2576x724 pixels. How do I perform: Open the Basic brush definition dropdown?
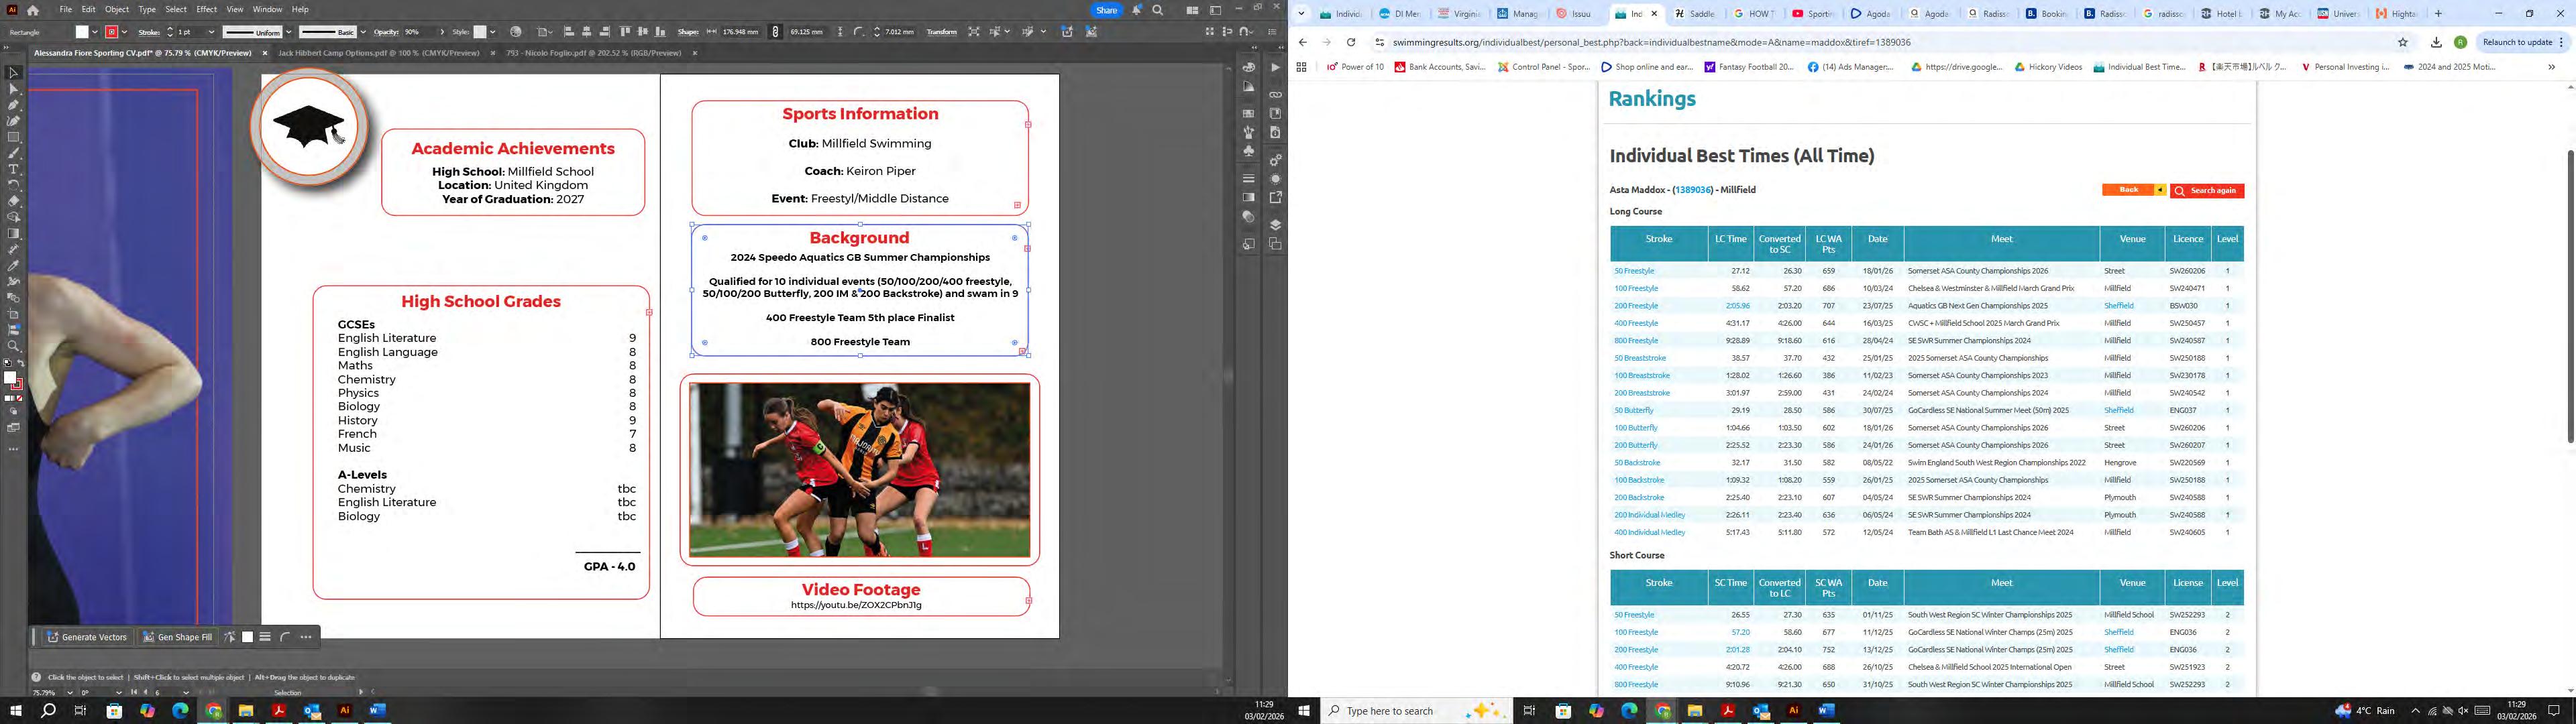click(363, 32)
